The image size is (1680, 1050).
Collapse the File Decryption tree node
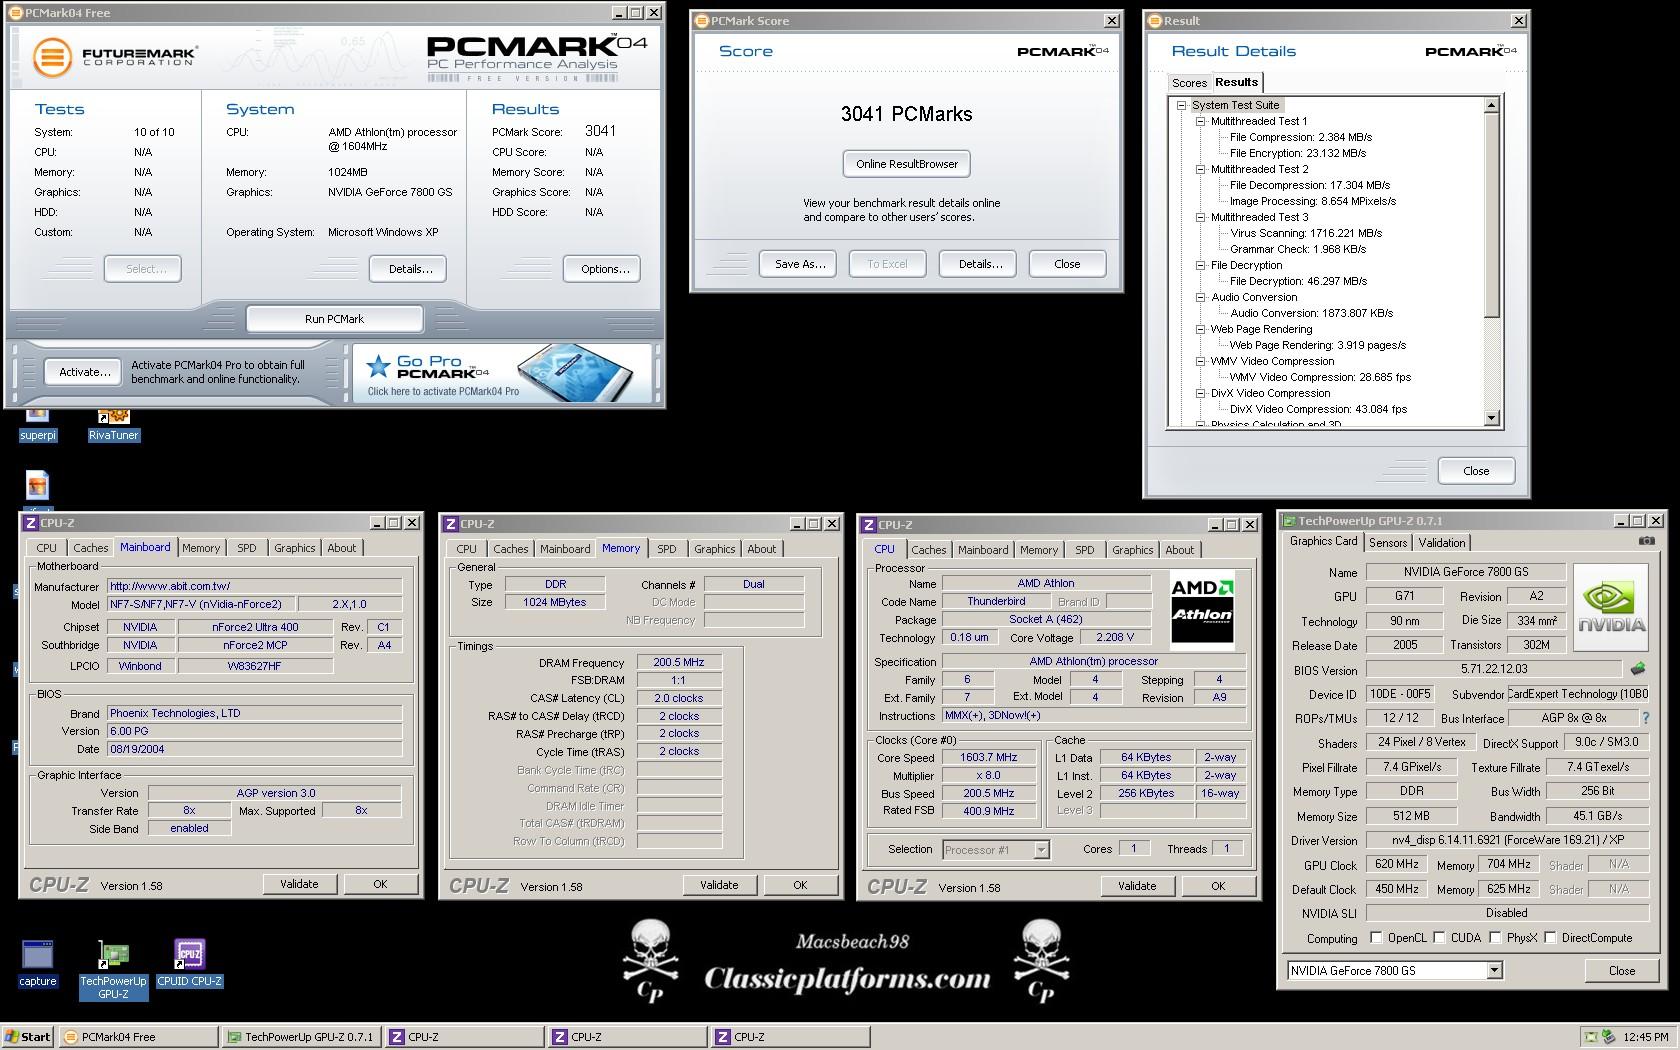coord(1201,265)
